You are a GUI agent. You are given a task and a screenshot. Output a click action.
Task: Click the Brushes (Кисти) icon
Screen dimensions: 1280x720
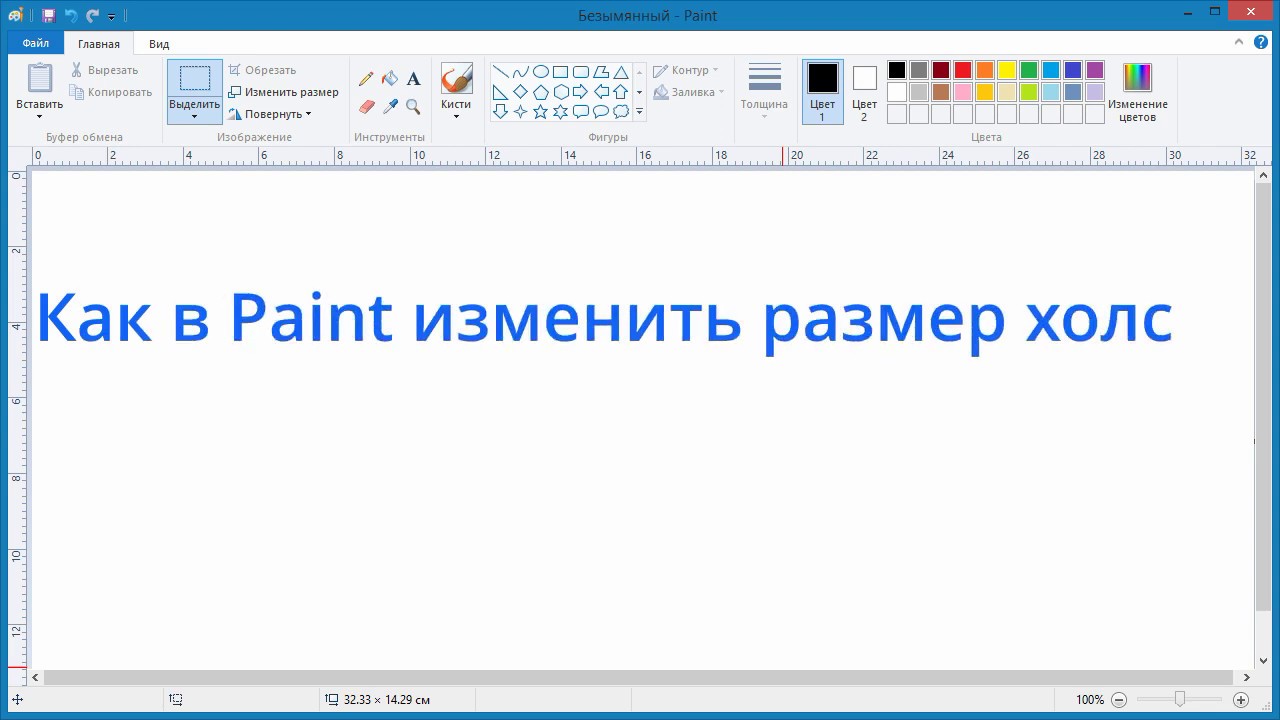pyautogui.click(x=456, y=78)
